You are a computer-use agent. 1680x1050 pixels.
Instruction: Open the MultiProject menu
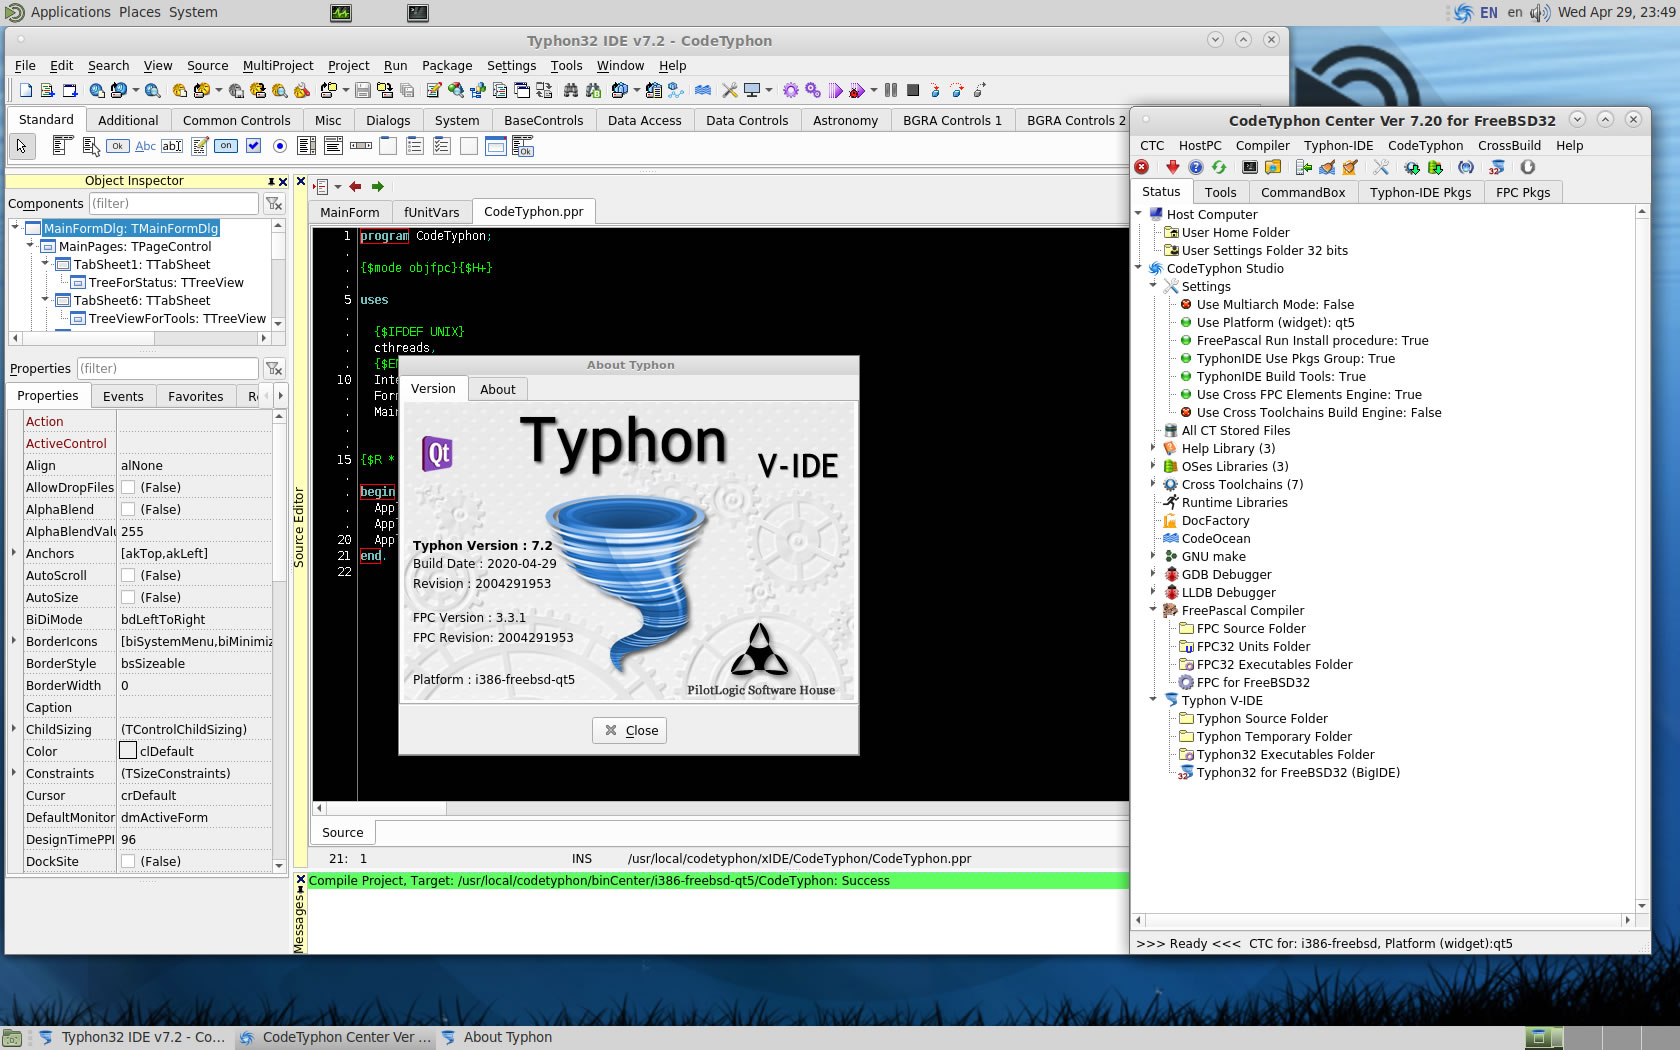point(278,66)
